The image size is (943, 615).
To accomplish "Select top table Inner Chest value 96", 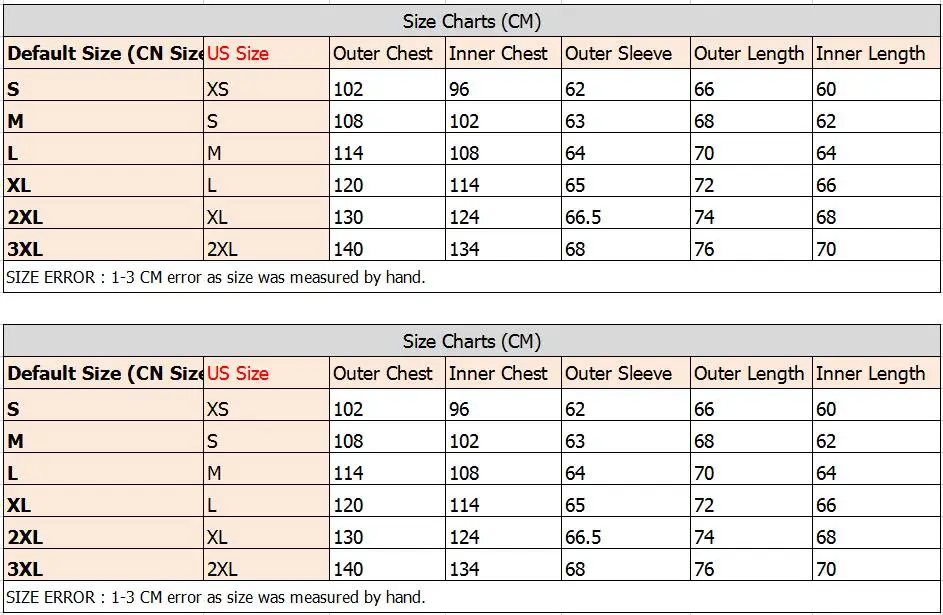I will pos(459,89).
